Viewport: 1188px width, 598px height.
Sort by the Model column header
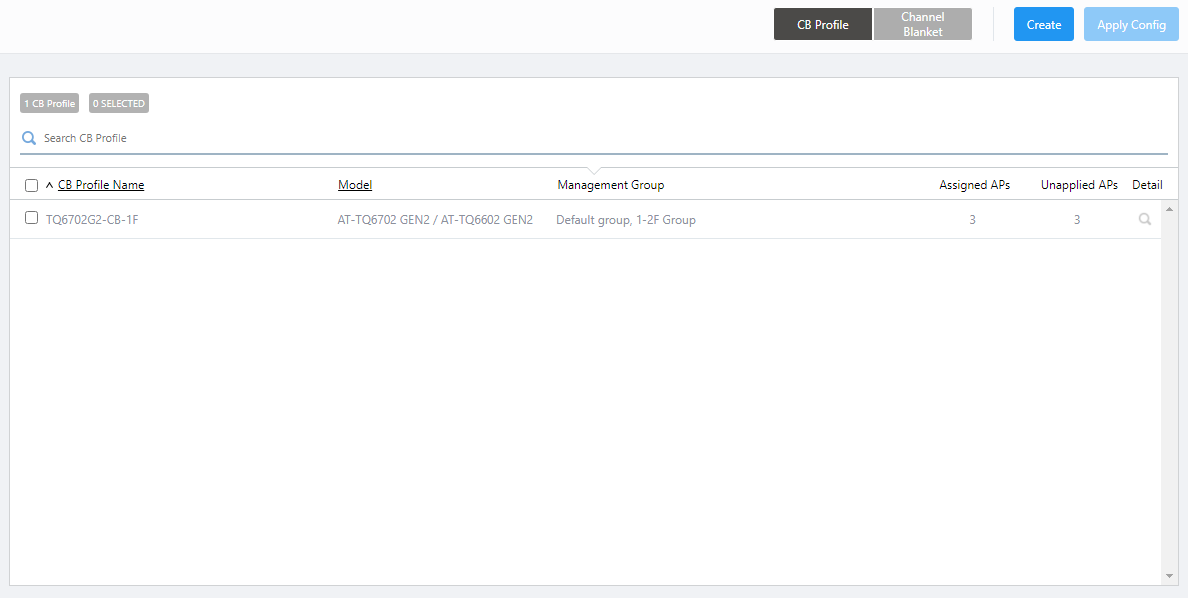[355, 185]
